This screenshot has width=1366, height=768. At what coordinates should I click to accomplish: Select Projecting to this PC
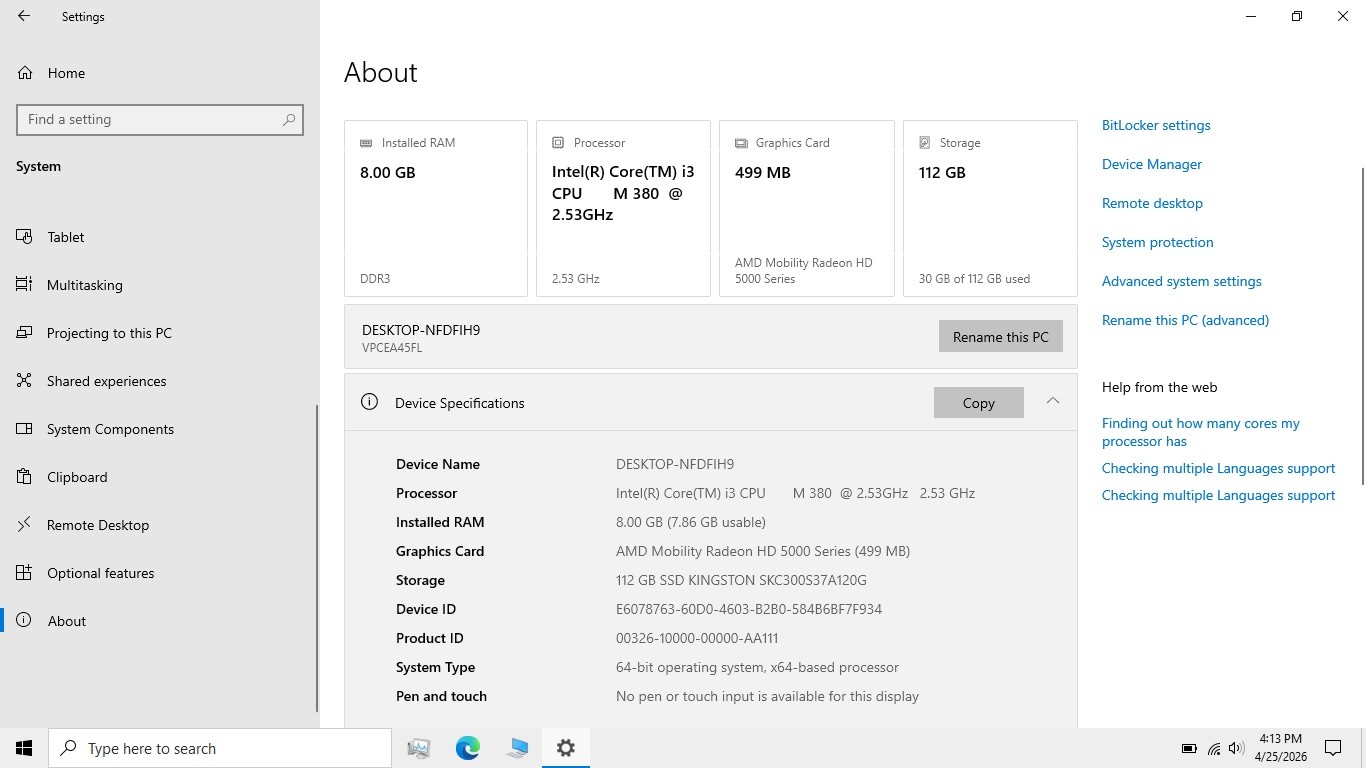click(x=160, y=333)
